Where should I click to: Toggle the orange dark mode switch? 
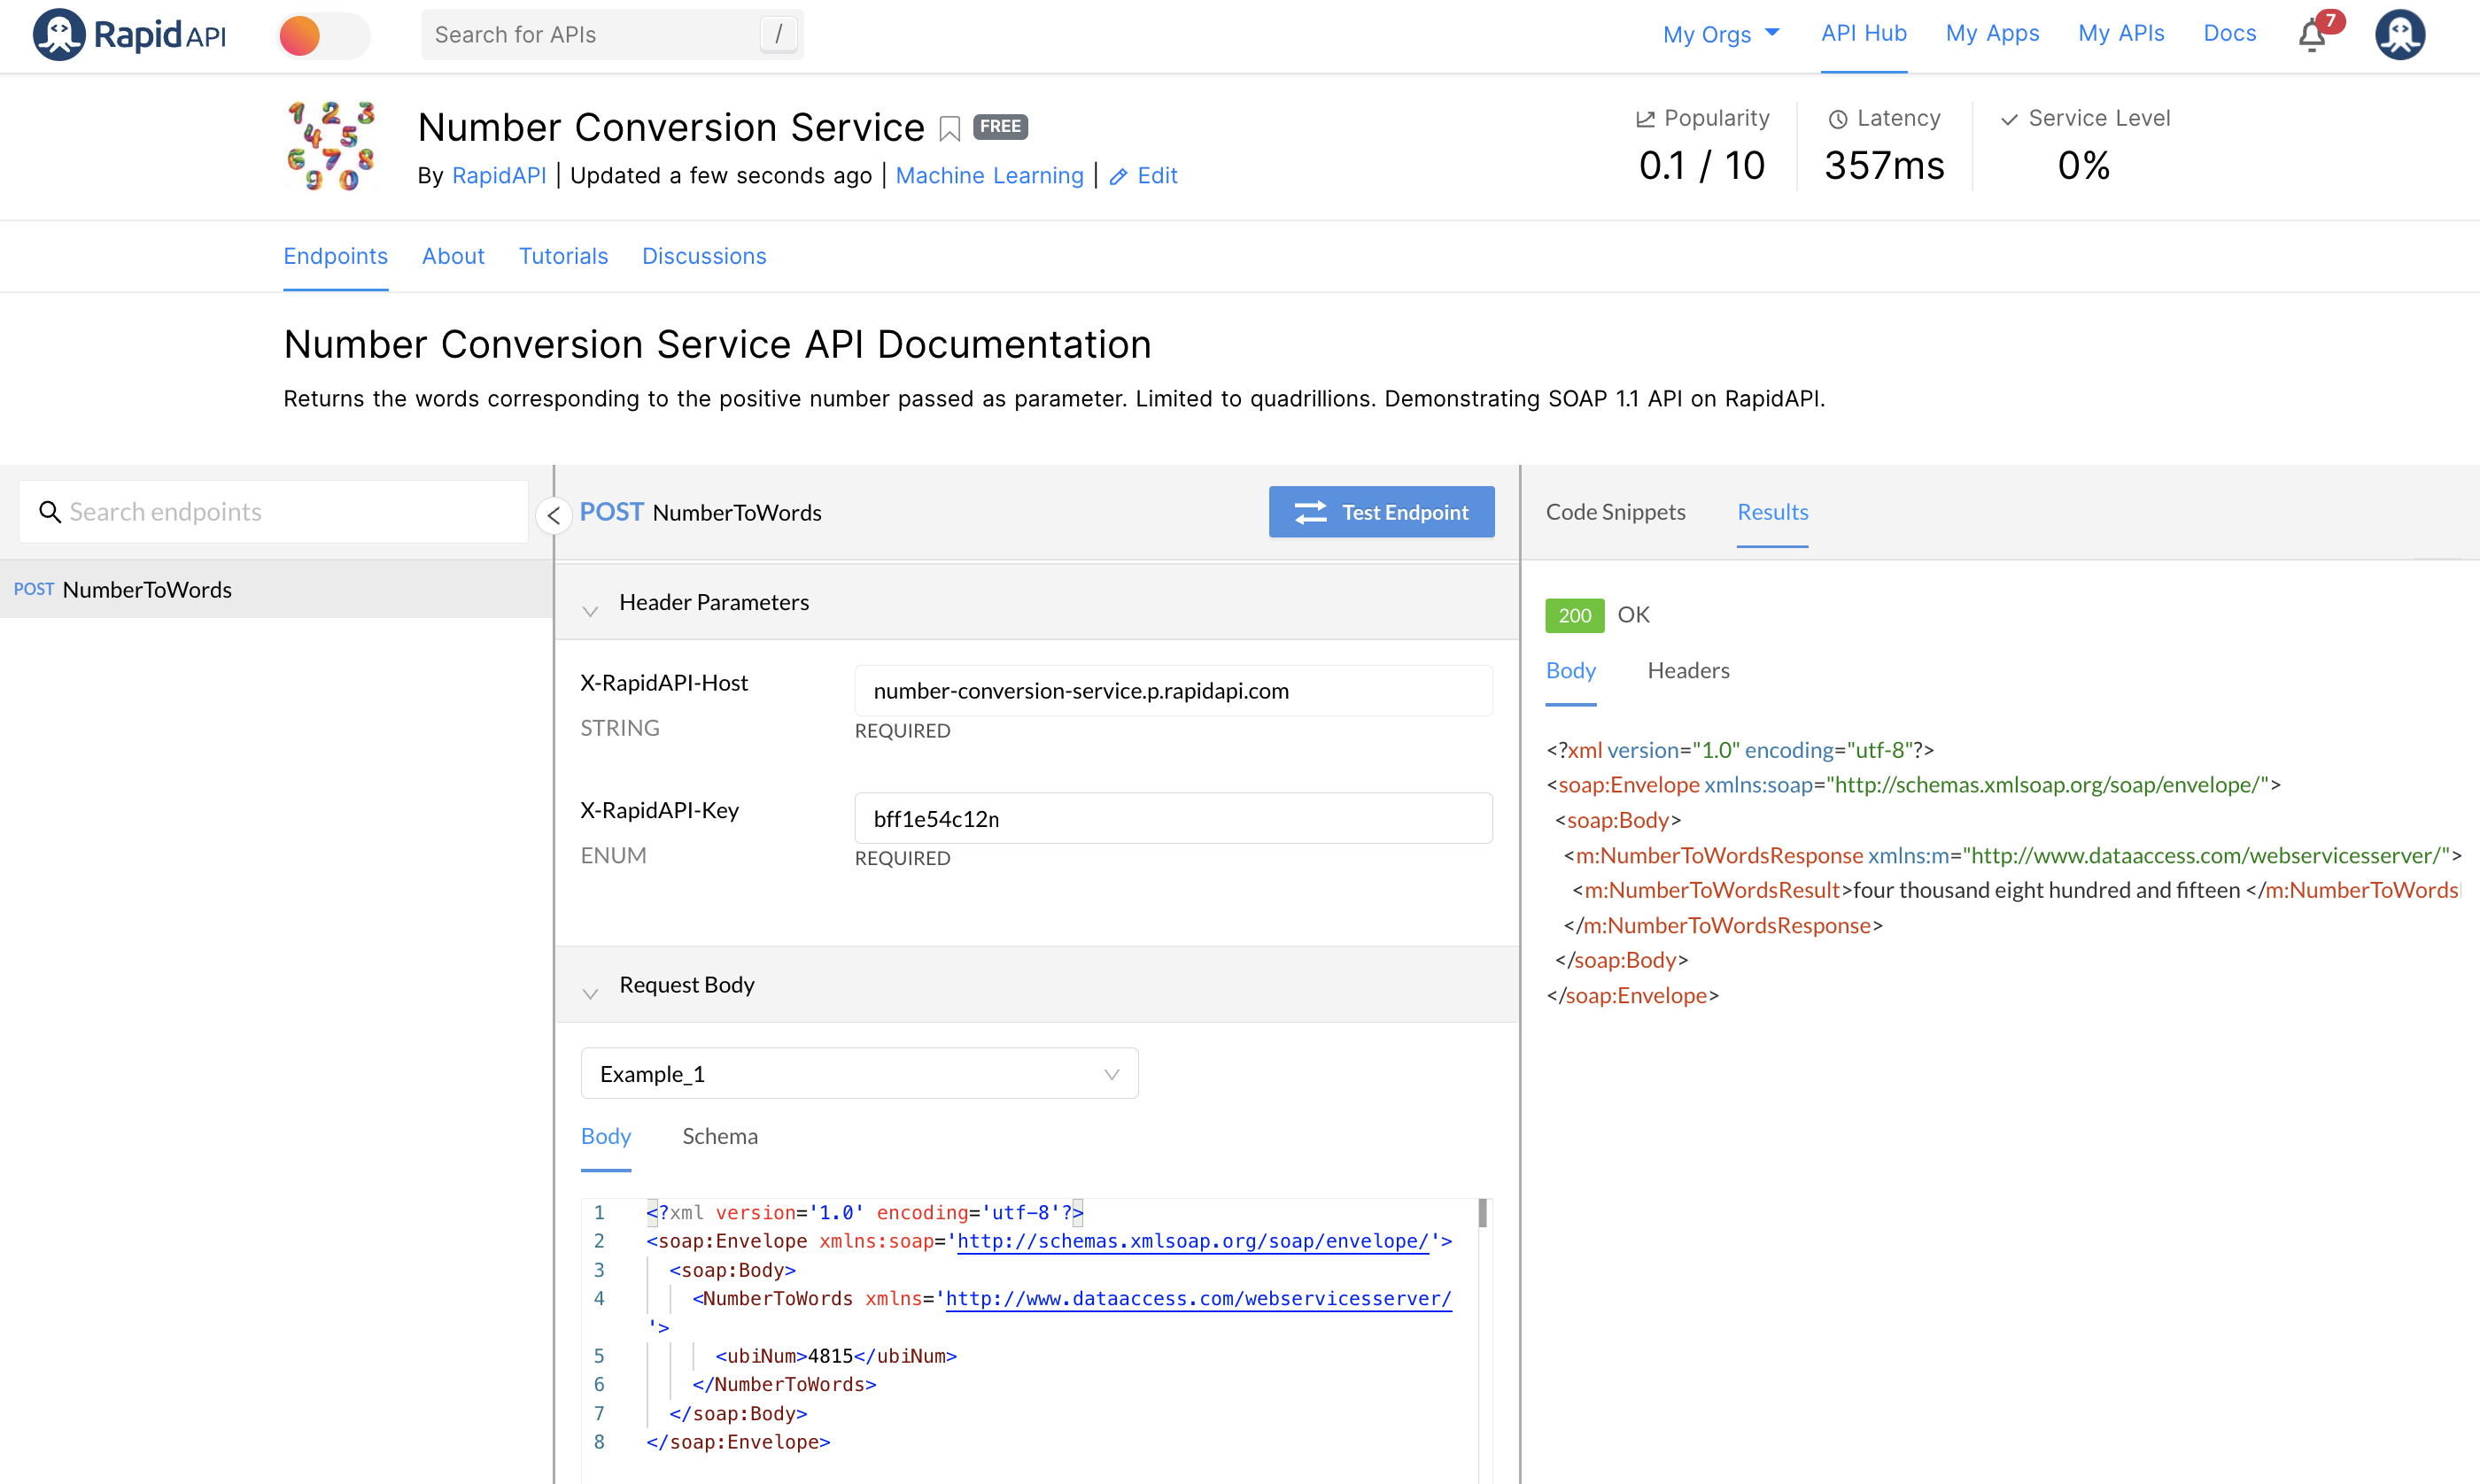322,36
